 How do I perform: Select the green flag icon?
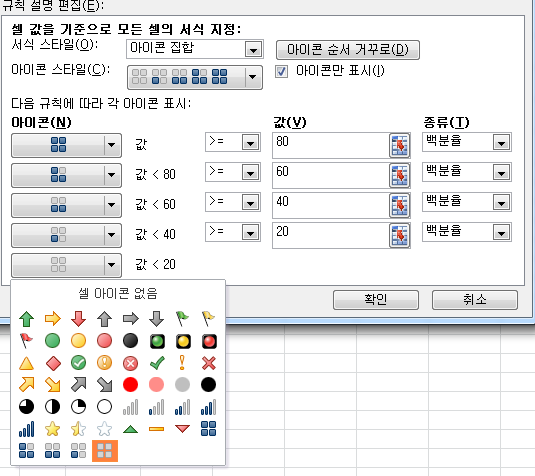(x=183, y=319)
